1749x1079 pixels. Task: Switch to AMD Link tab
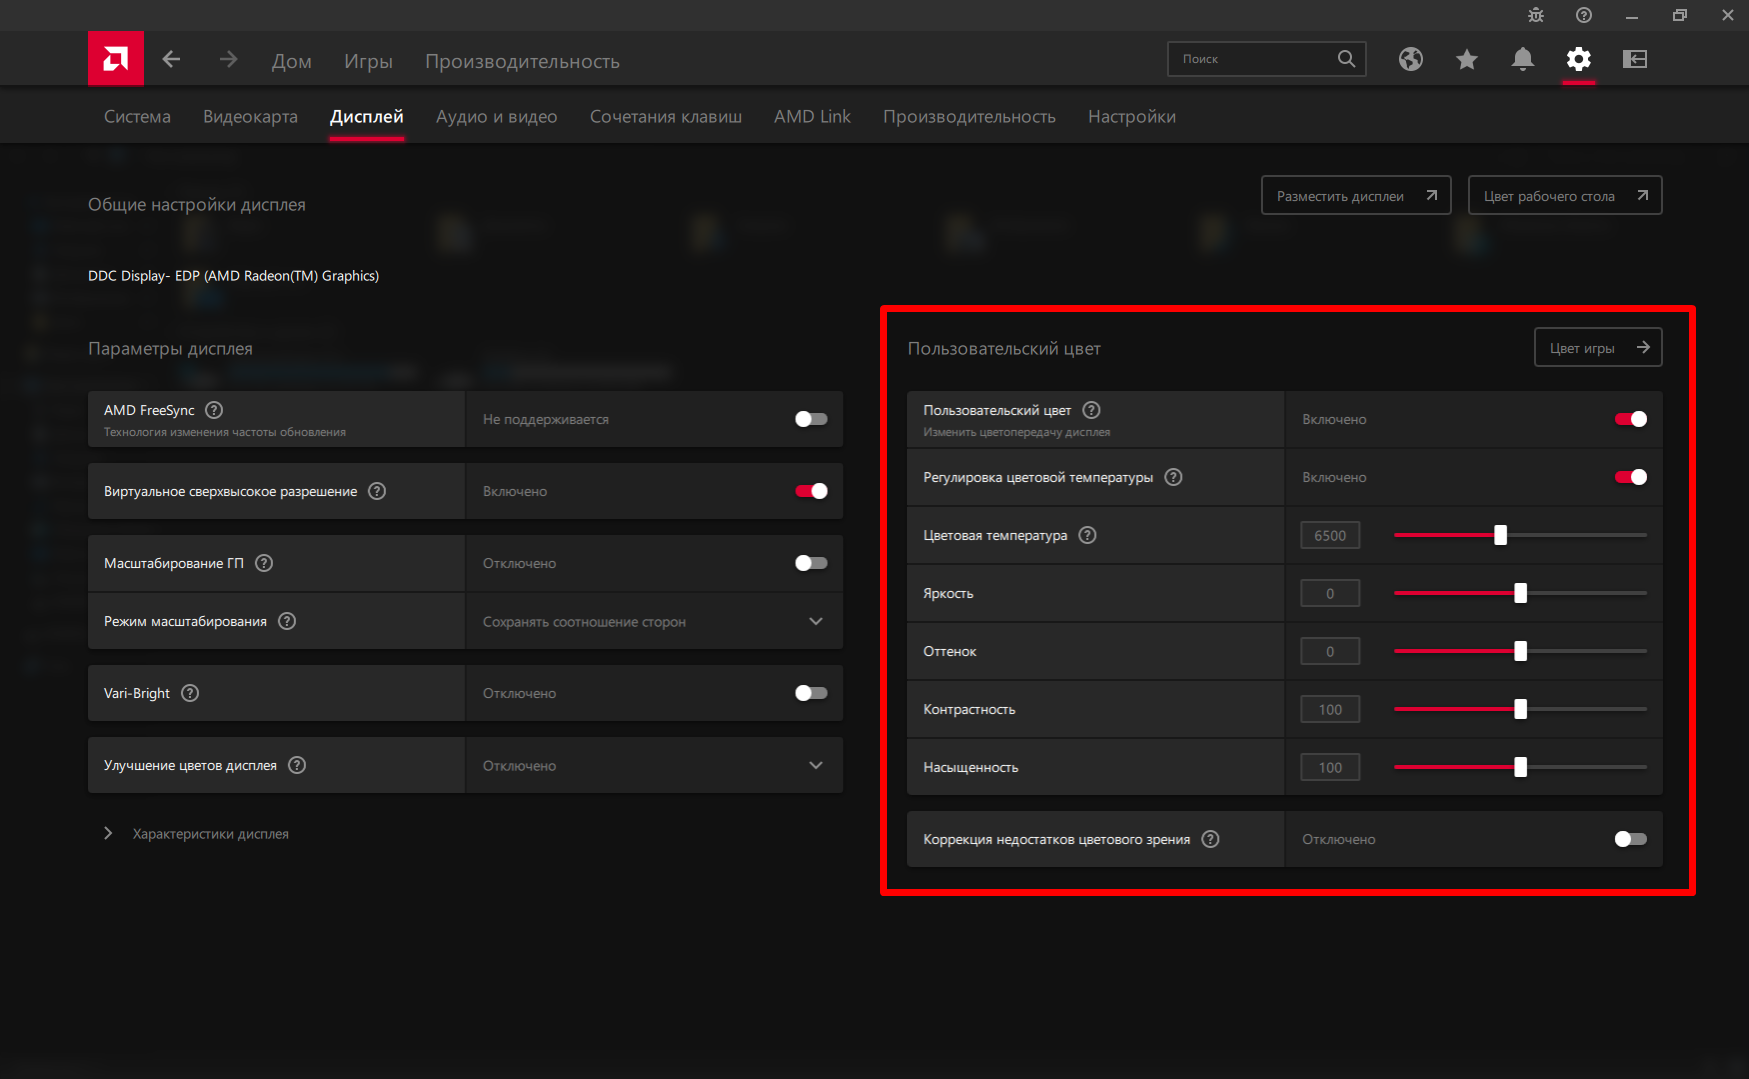812,117
